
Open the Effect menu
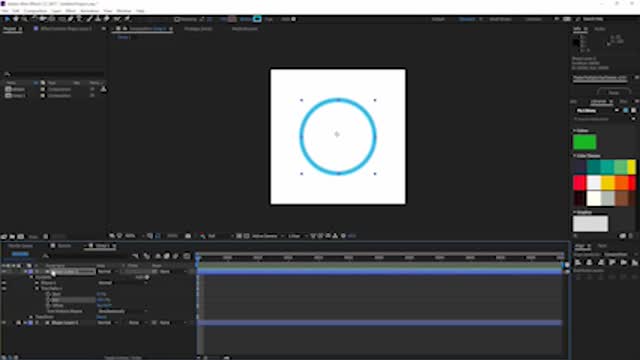tap(71, 11)
